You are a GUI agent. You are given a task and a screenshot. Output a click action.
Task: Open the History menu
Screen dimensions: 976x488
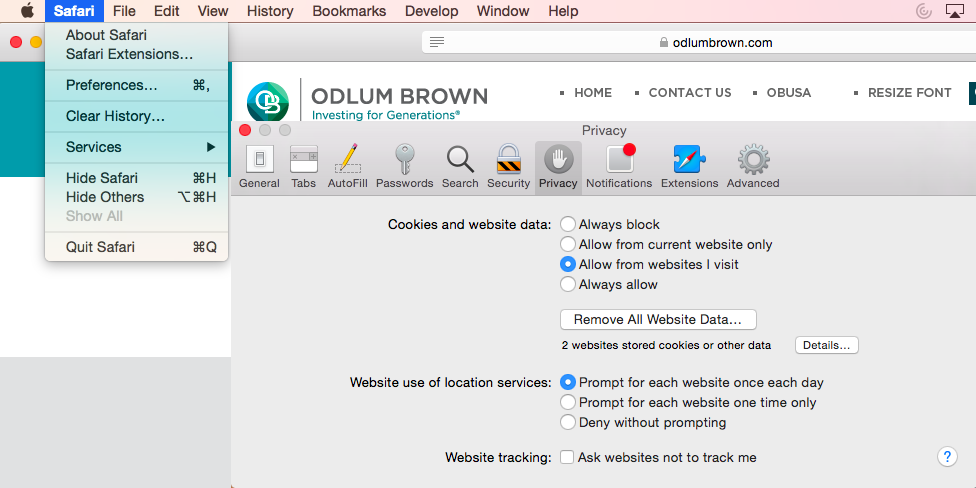pyautogui.click(x=270, y=11)
